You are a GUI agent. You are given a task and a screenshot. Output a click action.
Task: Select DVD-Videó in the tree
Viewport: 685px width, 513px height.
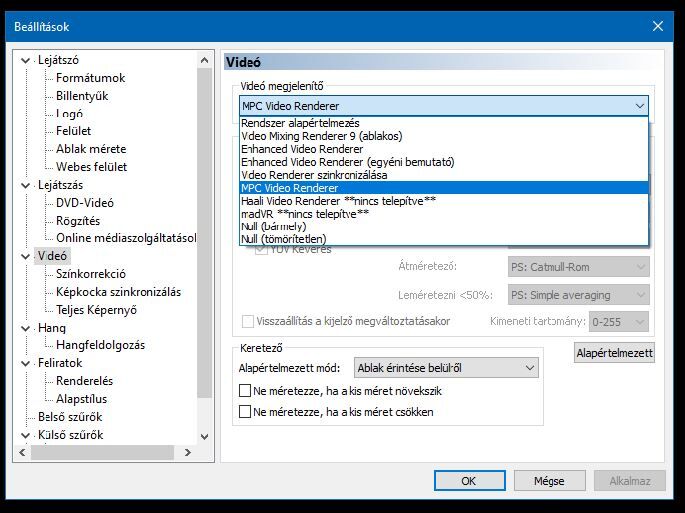click(x=85, y=203)
